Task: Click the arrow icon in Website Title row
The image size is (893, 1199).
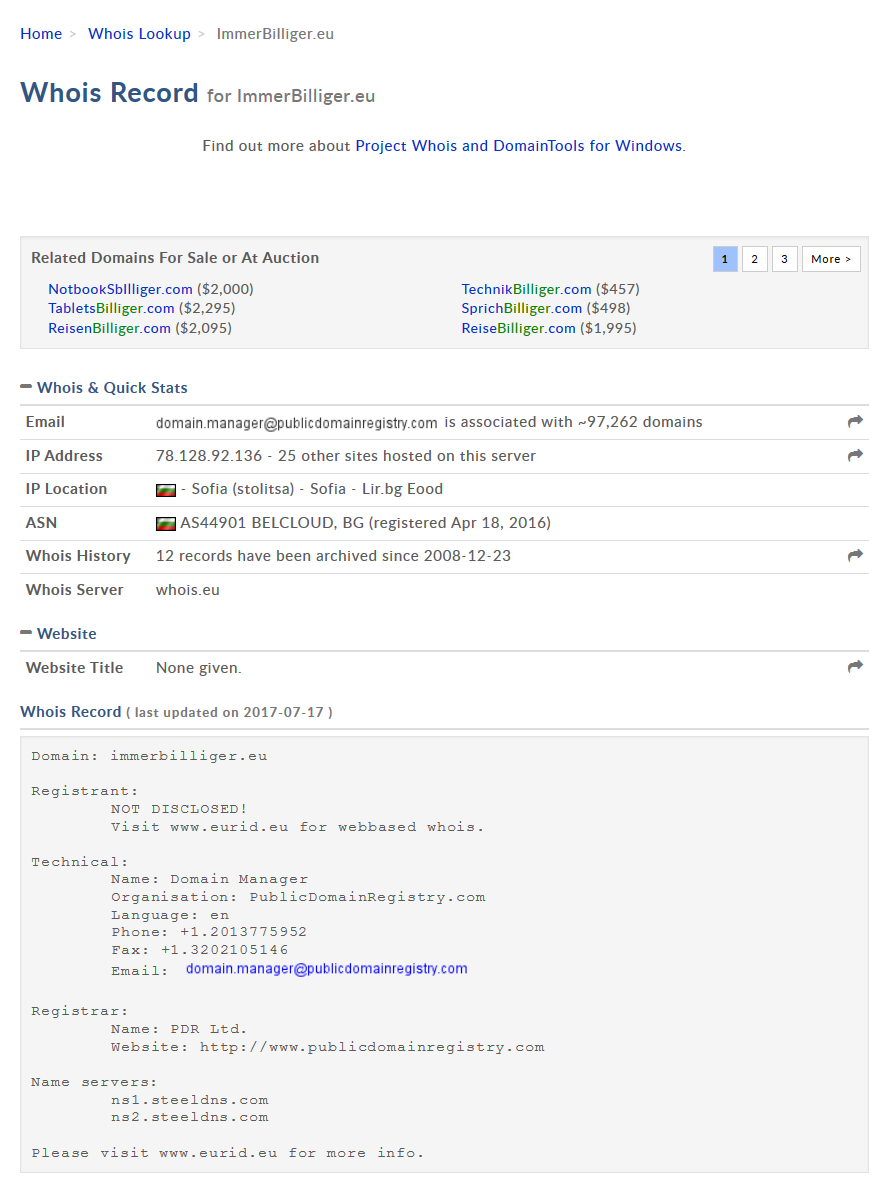Action: [855, 667]
